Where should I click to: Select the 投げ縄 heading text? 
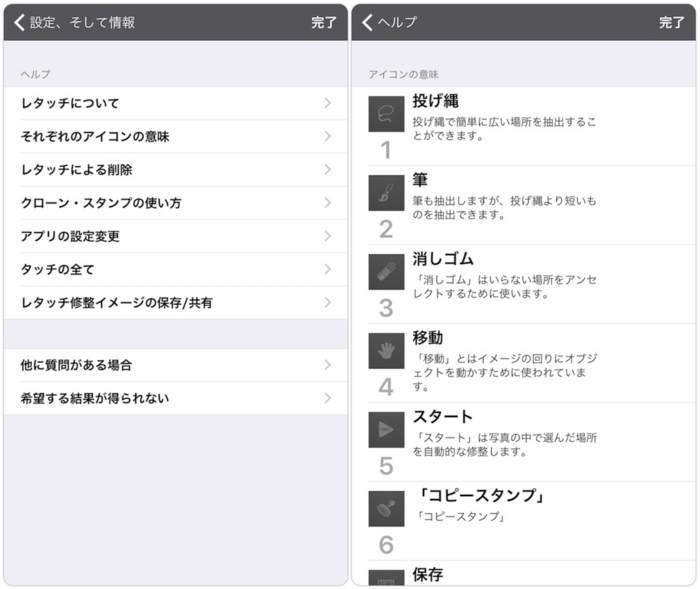pyautogui.click(x=436, y=101)
